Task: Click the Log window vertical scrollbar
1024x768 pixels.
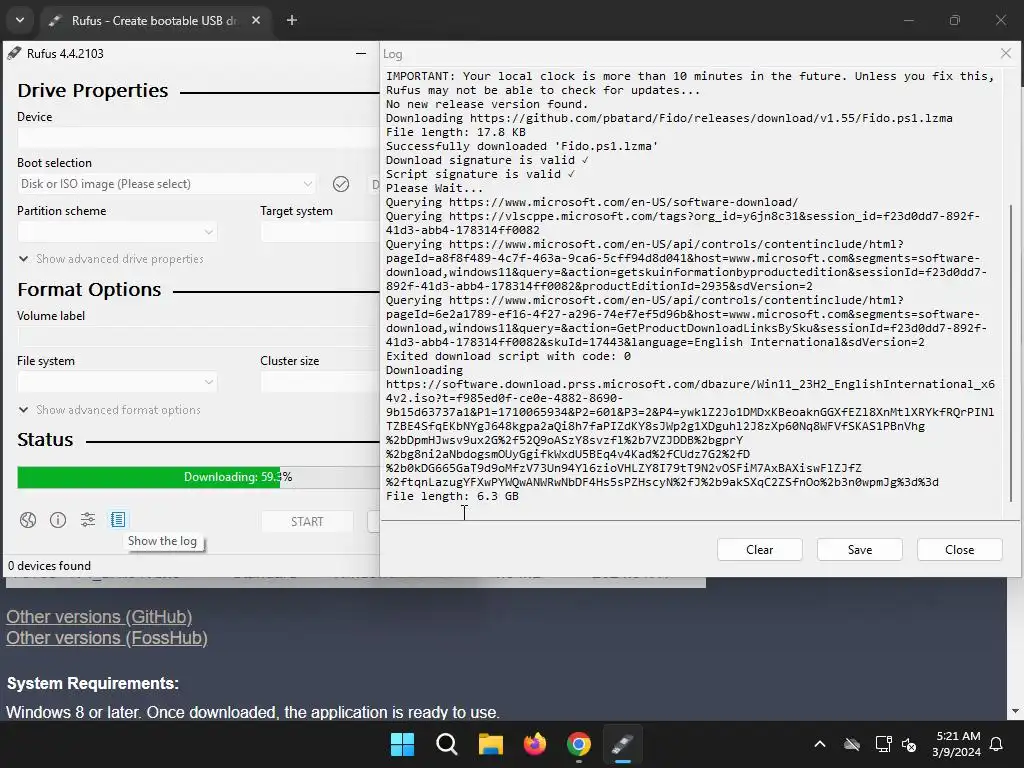Action: click(1011, 353)
